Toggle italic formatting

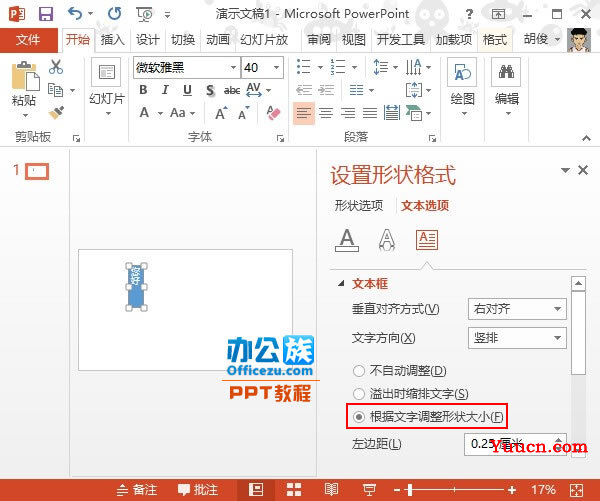point(165,90)
